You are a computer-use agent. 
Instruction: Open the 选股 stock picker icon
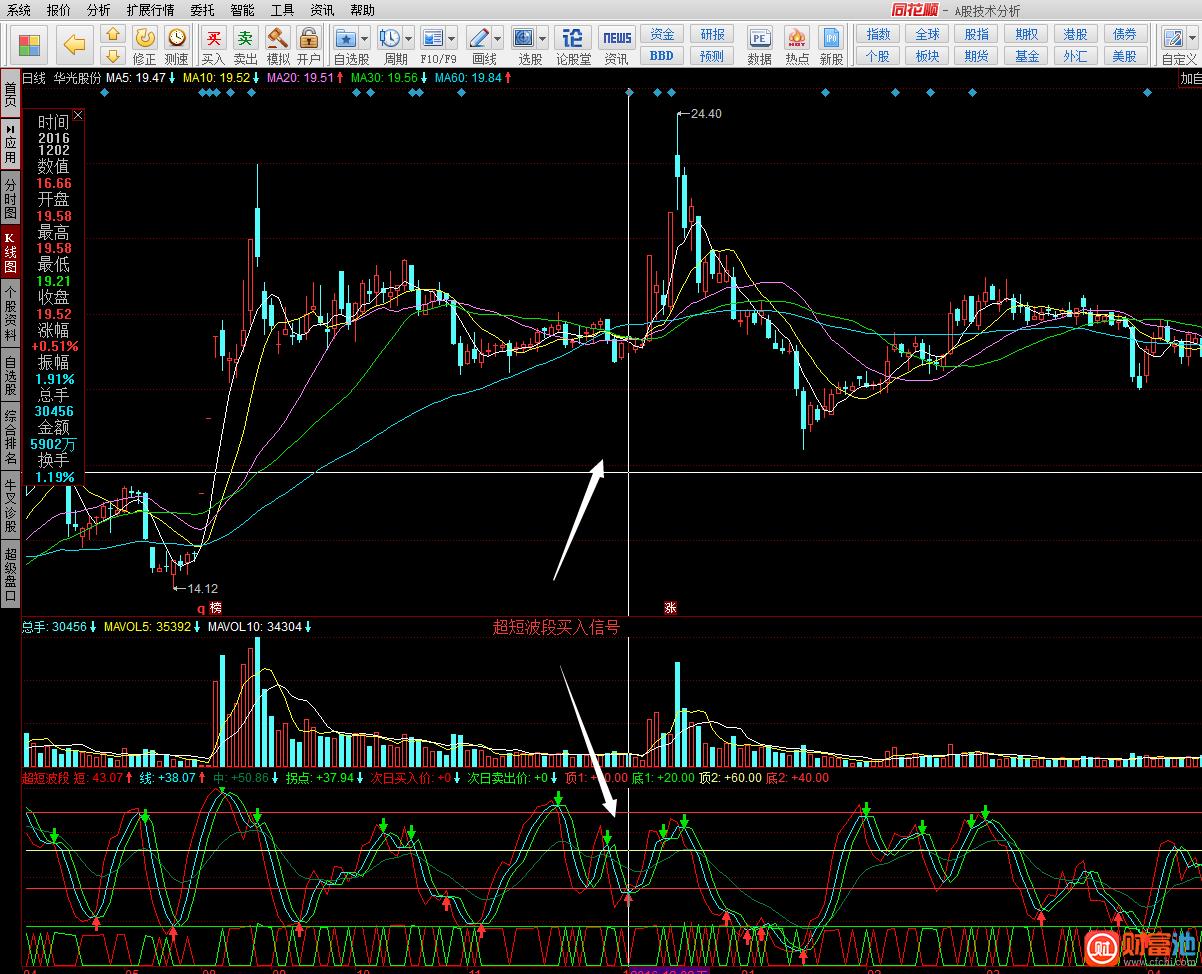(x=524, y=38)
